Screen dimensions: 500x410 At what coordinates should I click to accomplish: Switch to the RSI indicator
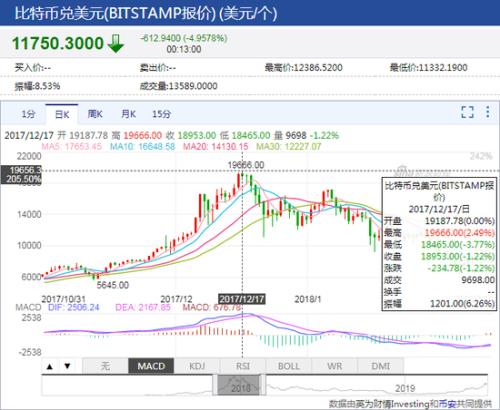243,366
